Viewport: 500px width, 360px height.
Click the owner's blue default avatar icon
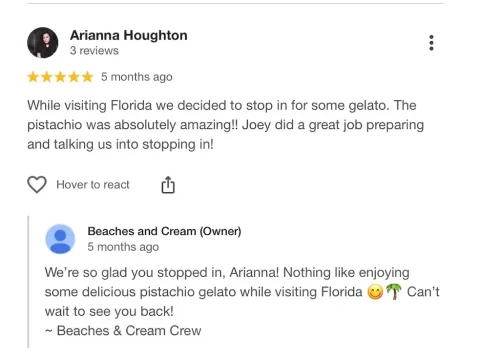[x=60, y=239]
